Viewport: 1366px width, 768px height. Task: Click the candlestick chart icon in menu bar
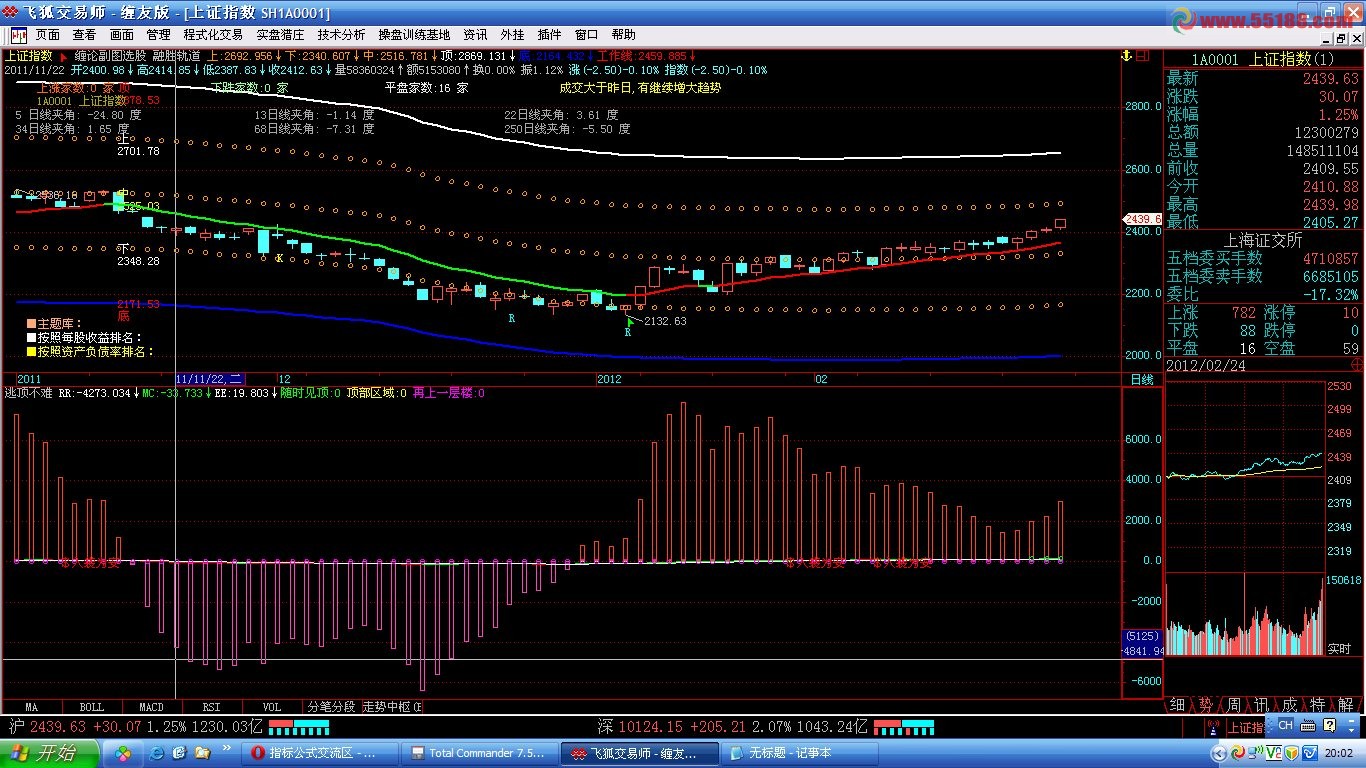click(18, 35)
